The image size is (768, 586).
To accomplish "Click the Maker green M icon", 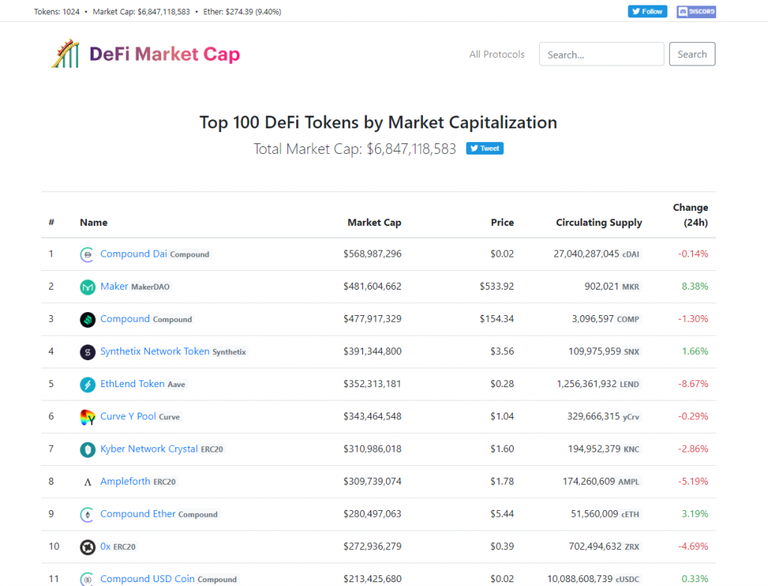I will (x=87, y=287).
